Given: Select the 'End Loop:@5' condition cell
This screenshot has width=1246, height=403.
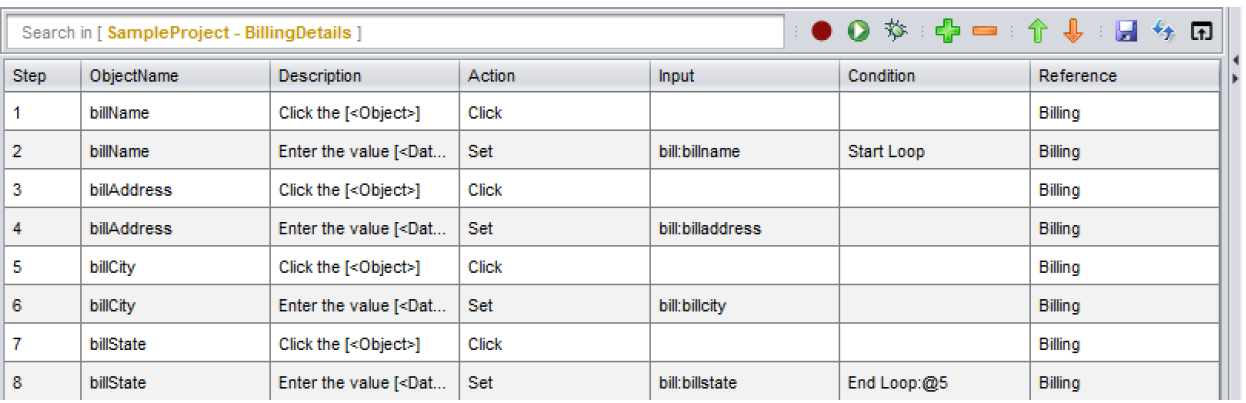Looking at the screenshot, I should click(934, 383).
